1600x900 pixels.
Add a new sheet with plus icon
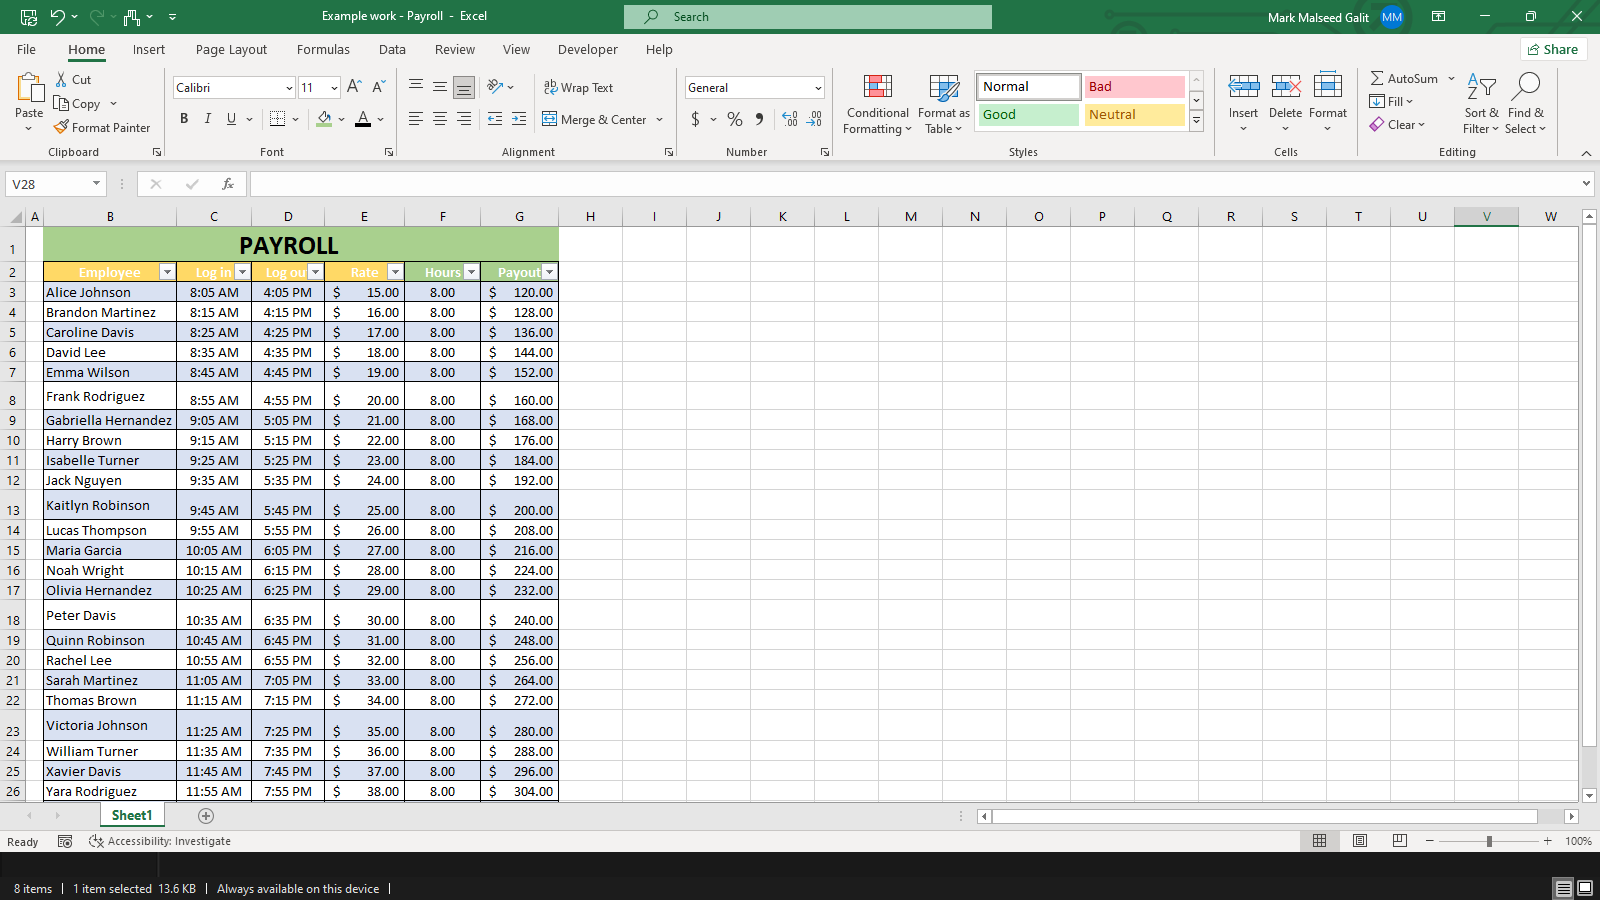pos(206,816)
